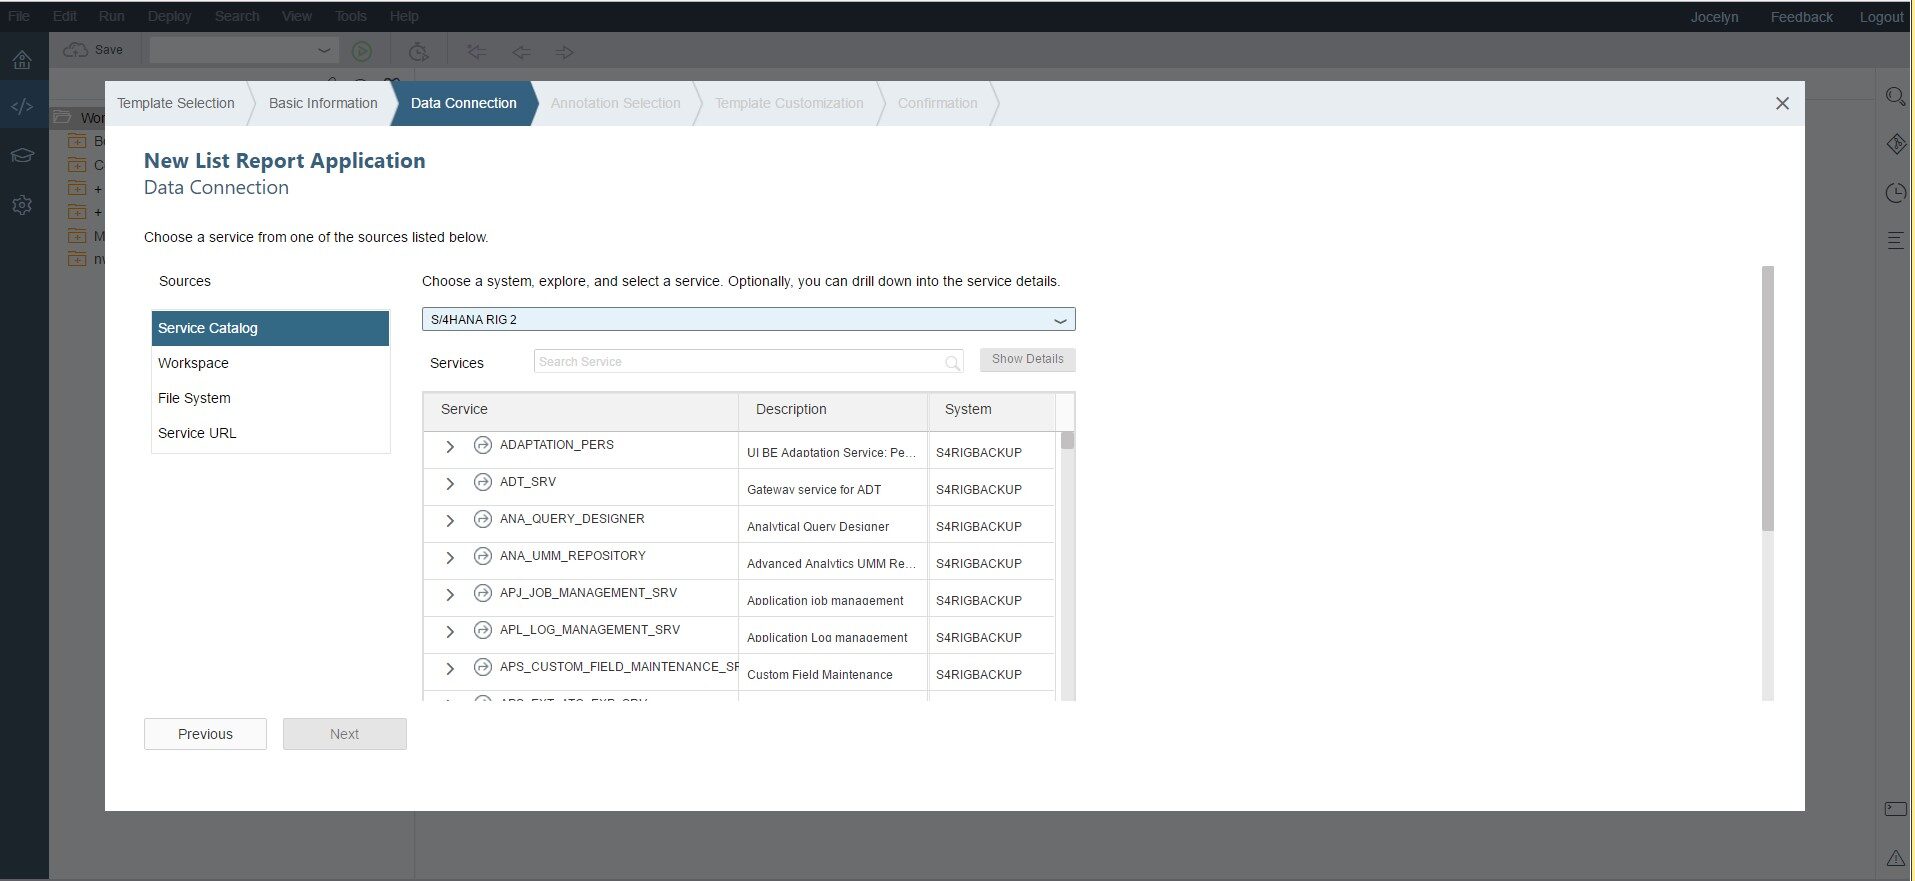The image size is (1915, 881).
Task: Click the Previous button
Action: (x=205, y=734)
